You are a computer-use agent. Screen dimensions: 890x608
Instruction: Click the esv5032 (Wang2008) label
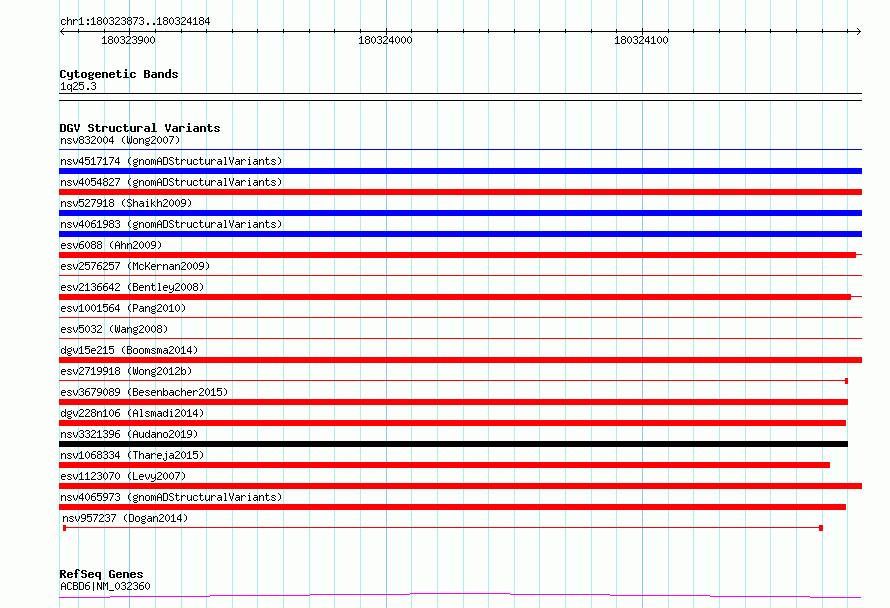tap(114, 329)
